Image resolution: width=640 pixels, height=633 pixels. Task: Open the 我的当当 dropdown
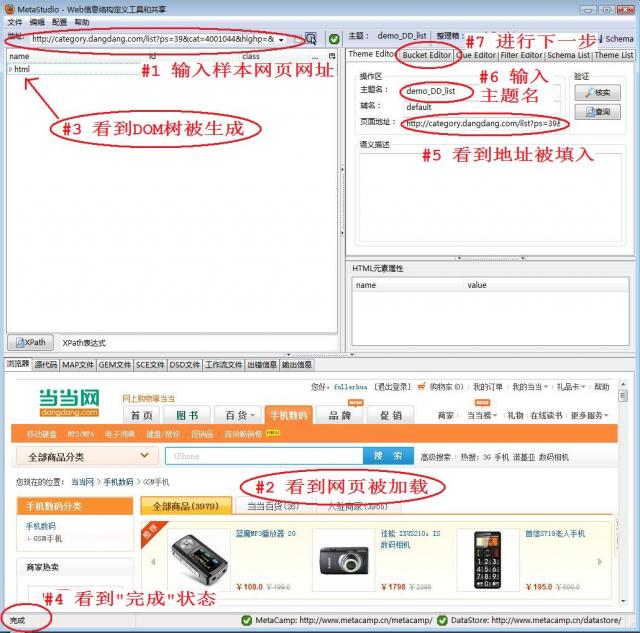coord(530,387)
